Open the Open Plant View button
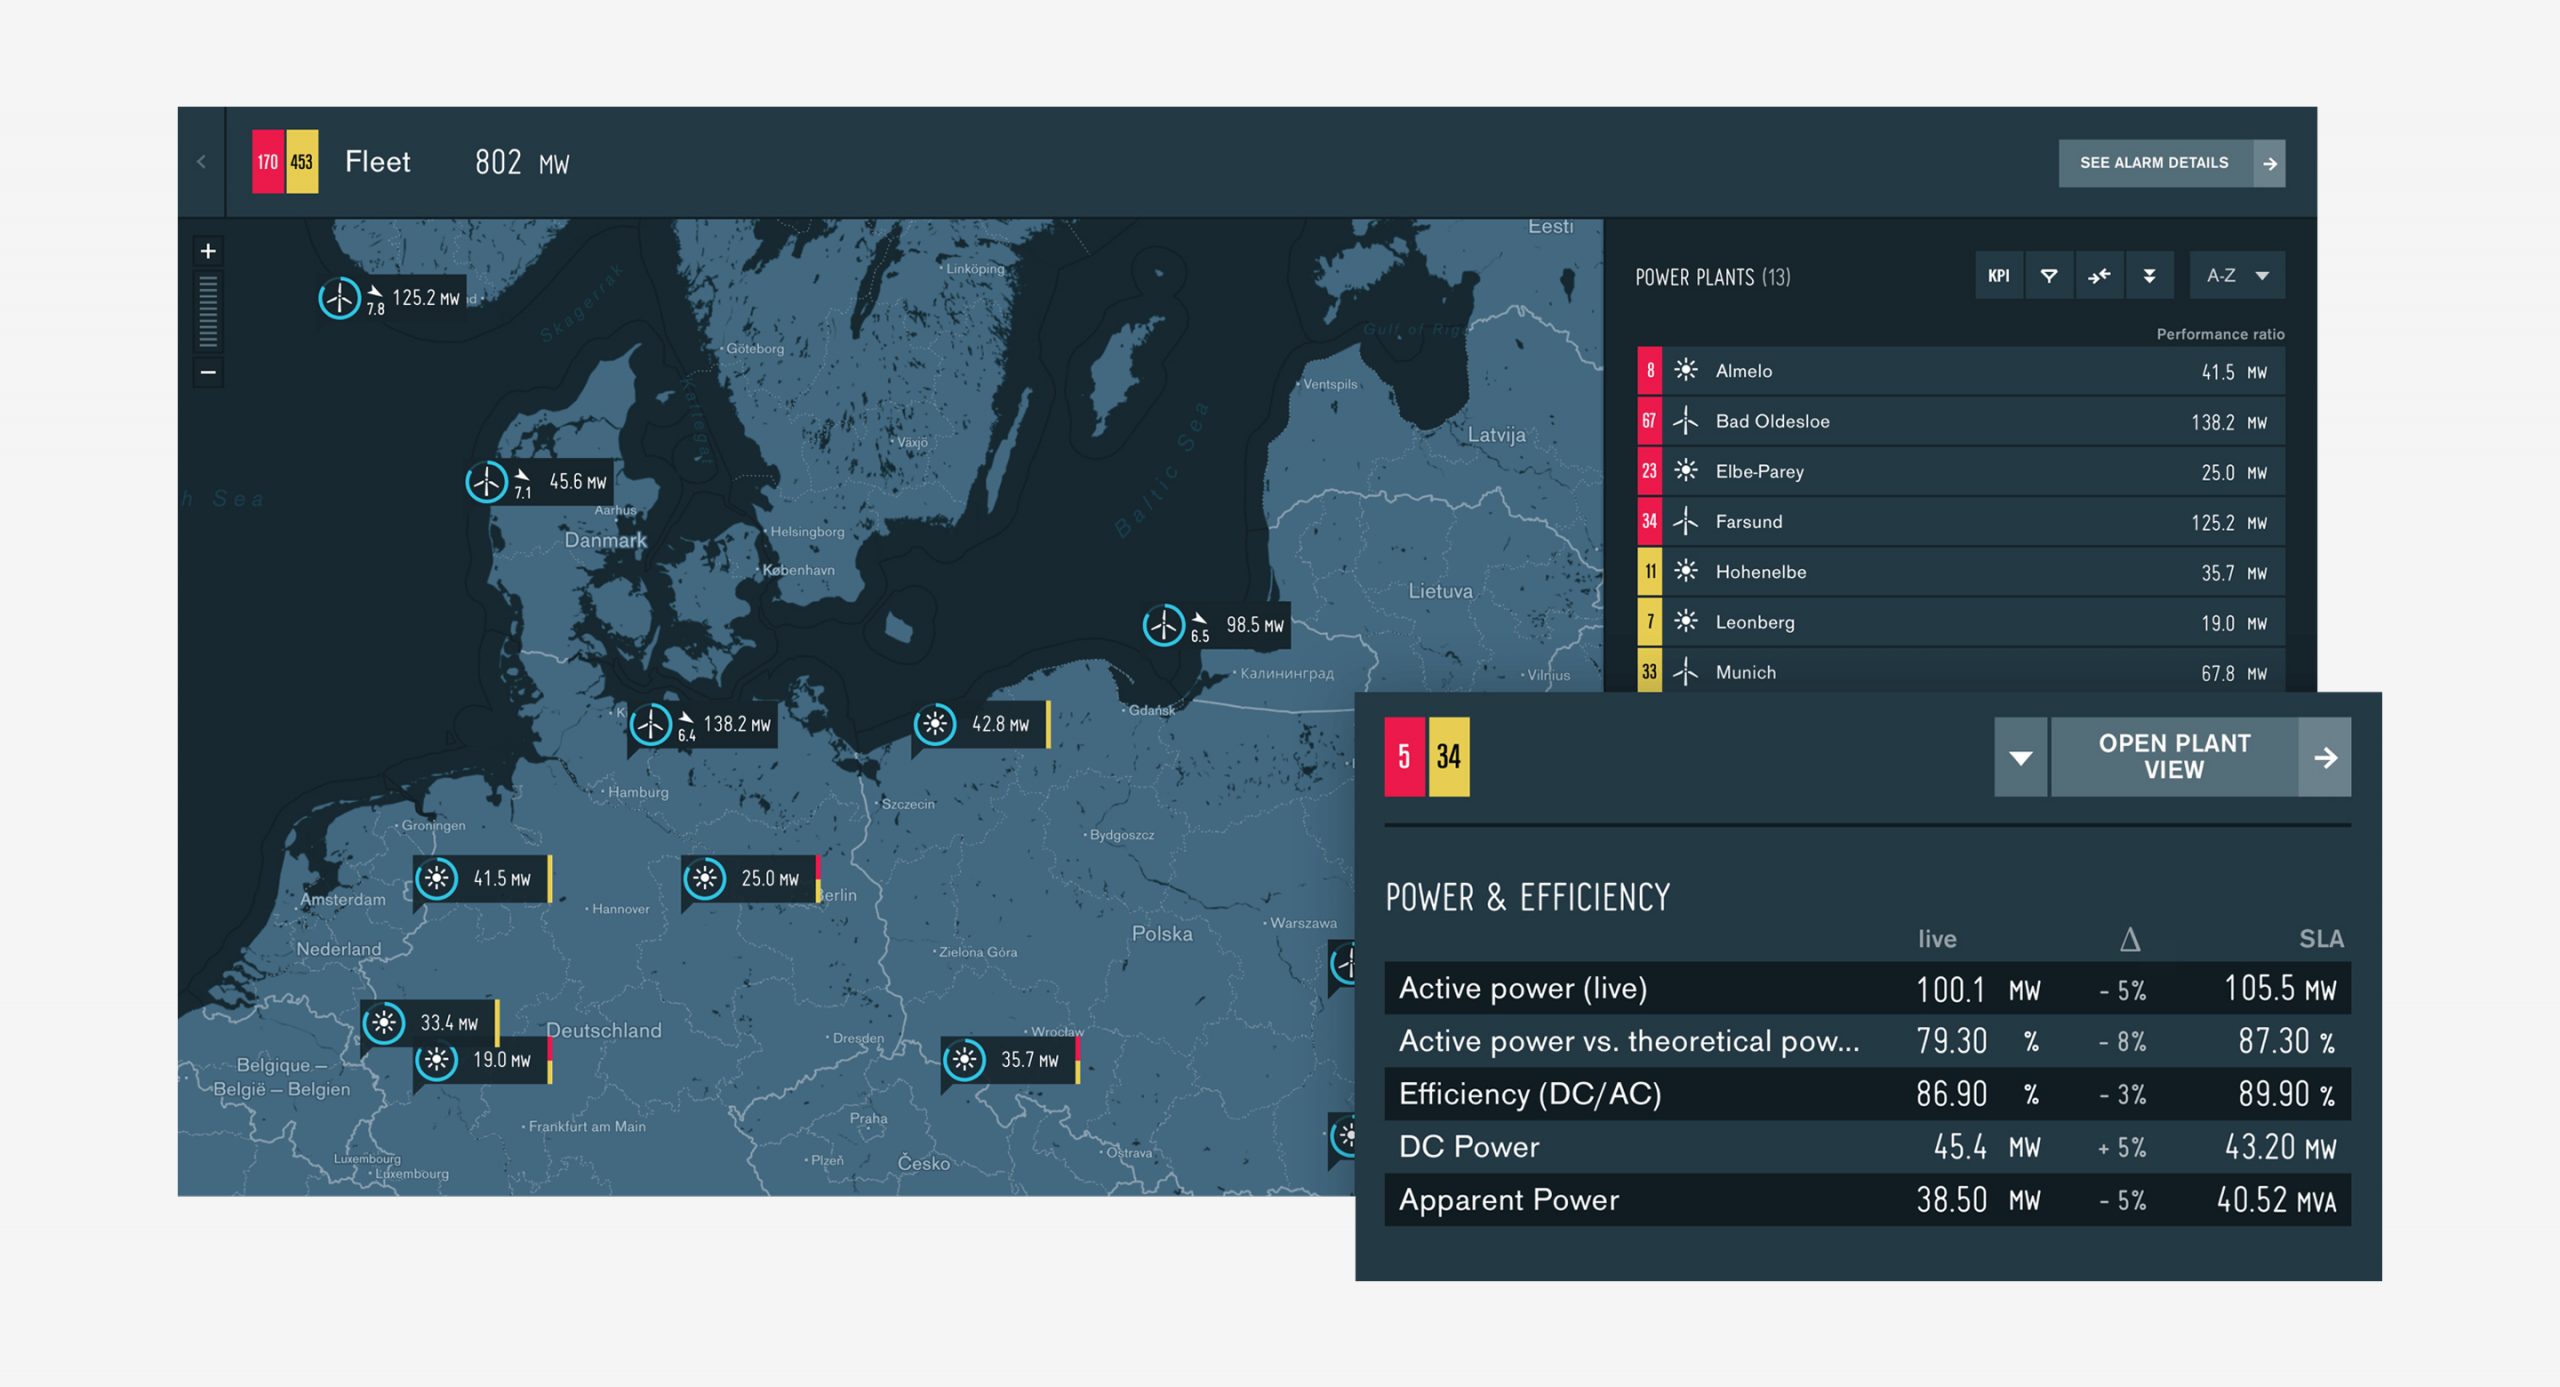Image resolution: width=2560 pixels, height=1387 pixels. pos(2174,757)
